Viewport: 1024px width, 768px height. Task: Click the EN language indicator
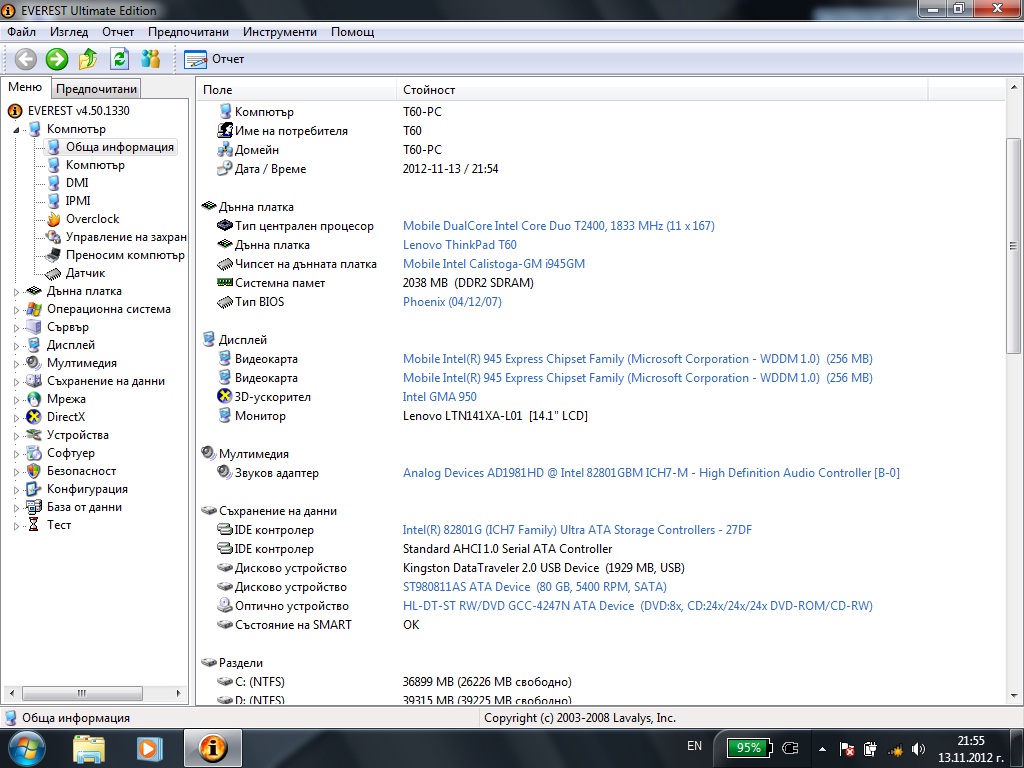coord(694,746)
